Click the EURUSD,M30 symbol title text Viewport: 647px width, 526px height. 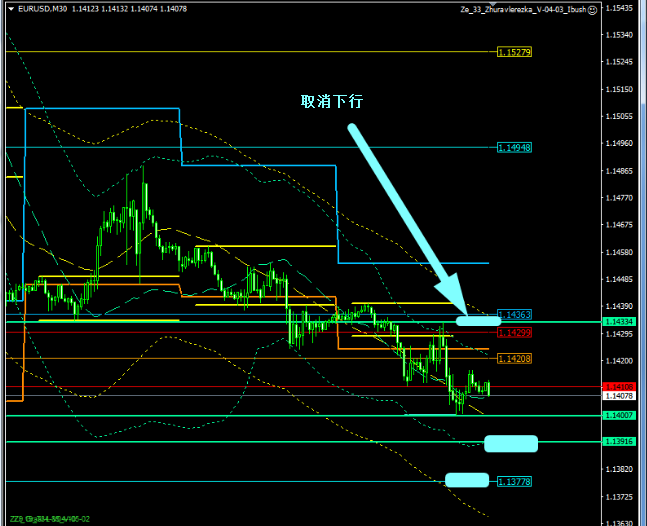click(41, 9)
